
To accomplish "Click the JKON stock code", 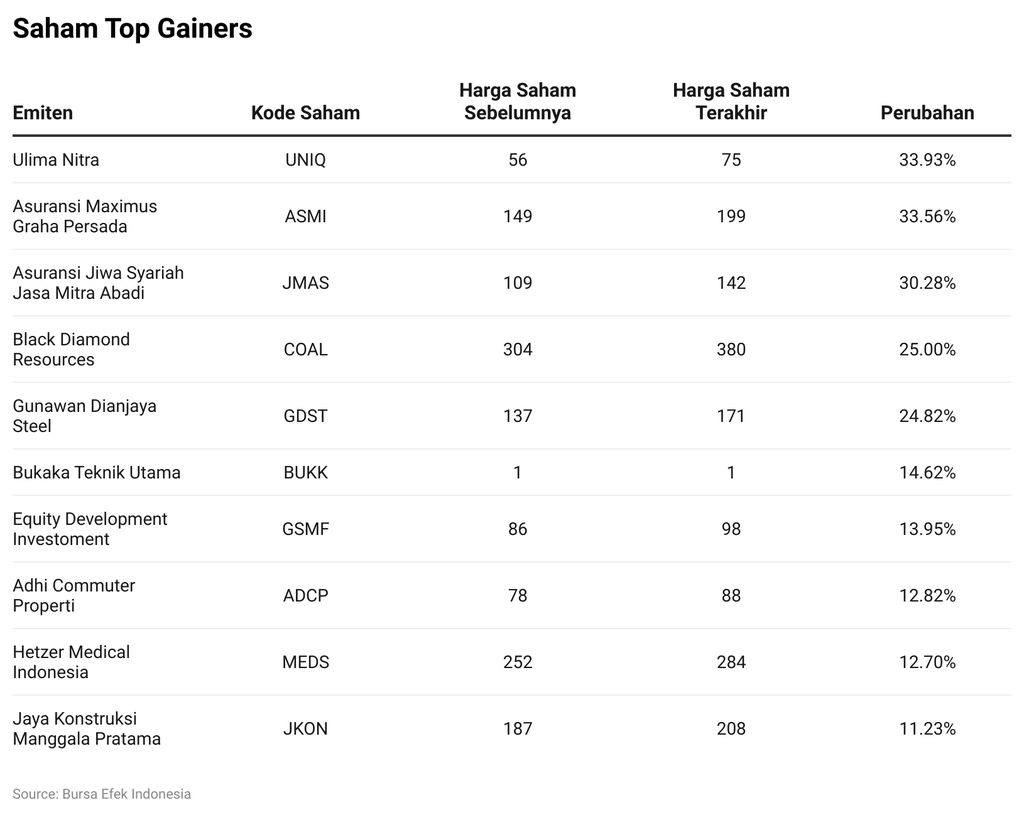I will click(305, 728).
